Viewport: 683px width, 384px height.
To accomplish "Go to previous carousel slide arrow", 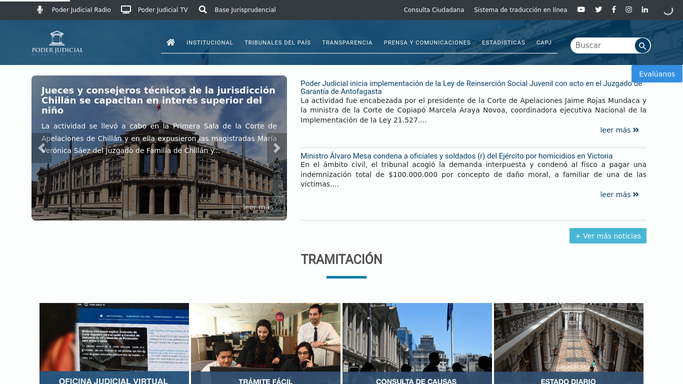I will [x=42, y=148].
